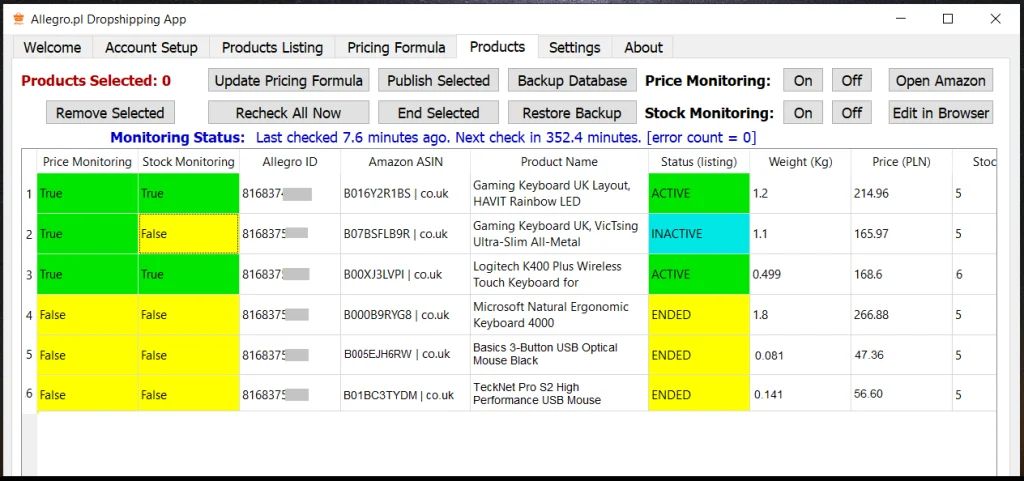Viewport: 1024px width, 481px height.
Task: Click price cell 214.96
Action: click(x=902, y=193)
